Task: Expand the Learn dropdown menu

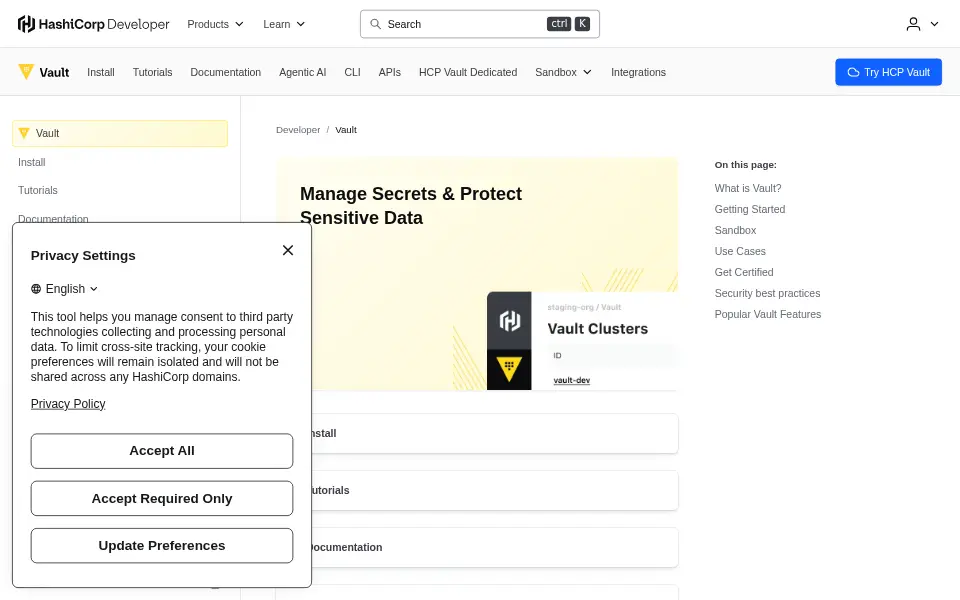Action: [284, 24]
